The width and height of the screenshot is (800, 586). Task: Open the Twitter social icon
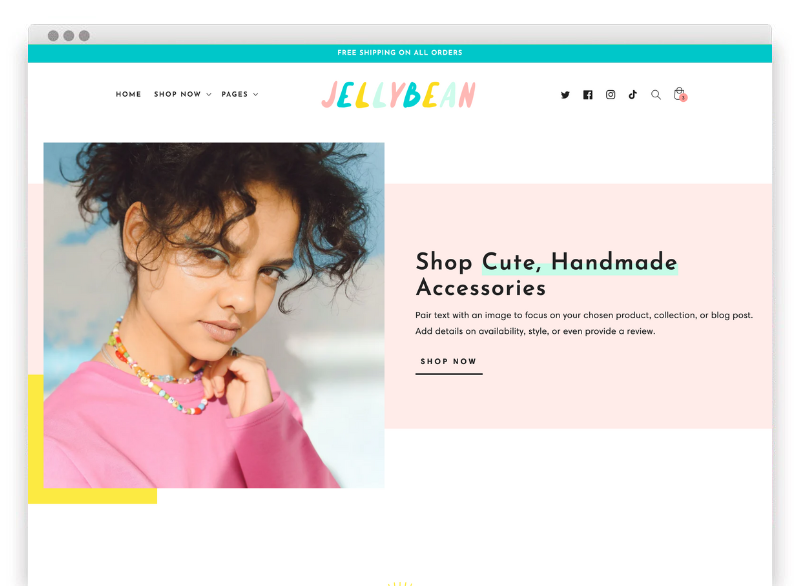[565, 95]
